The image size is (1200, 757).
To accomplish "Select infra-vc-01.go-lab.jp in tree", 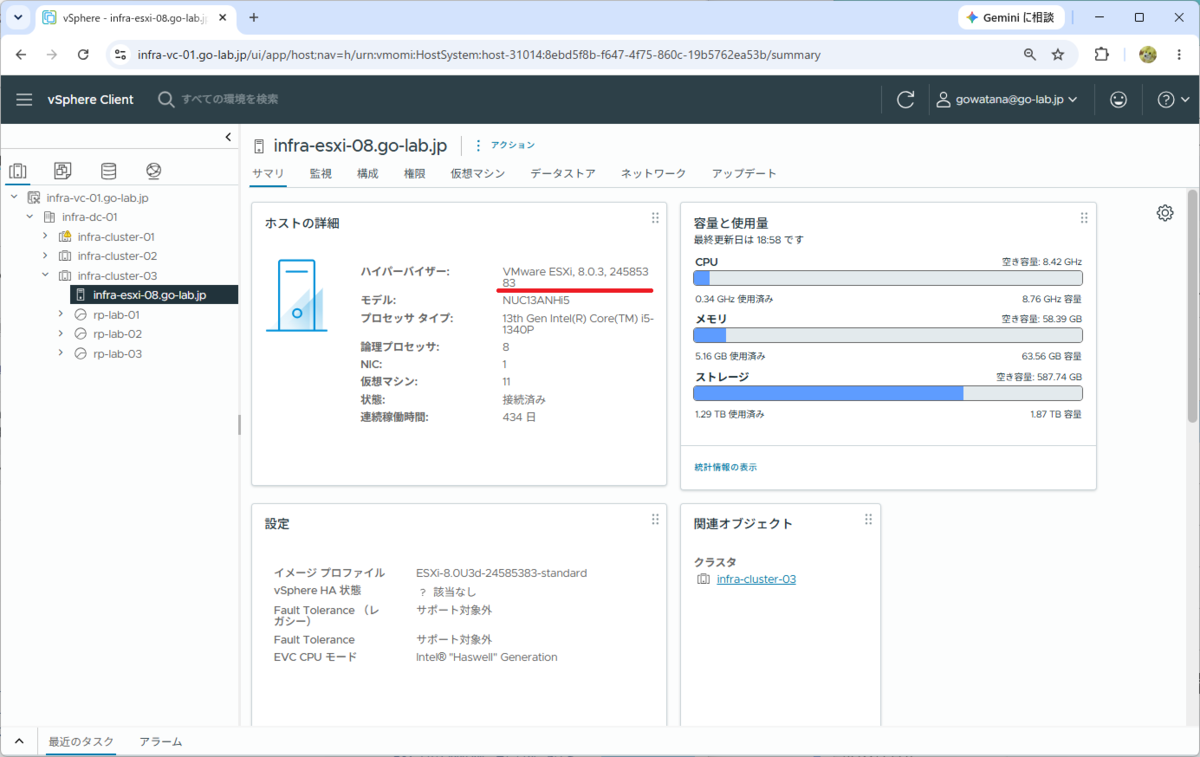I will [97, 198].
